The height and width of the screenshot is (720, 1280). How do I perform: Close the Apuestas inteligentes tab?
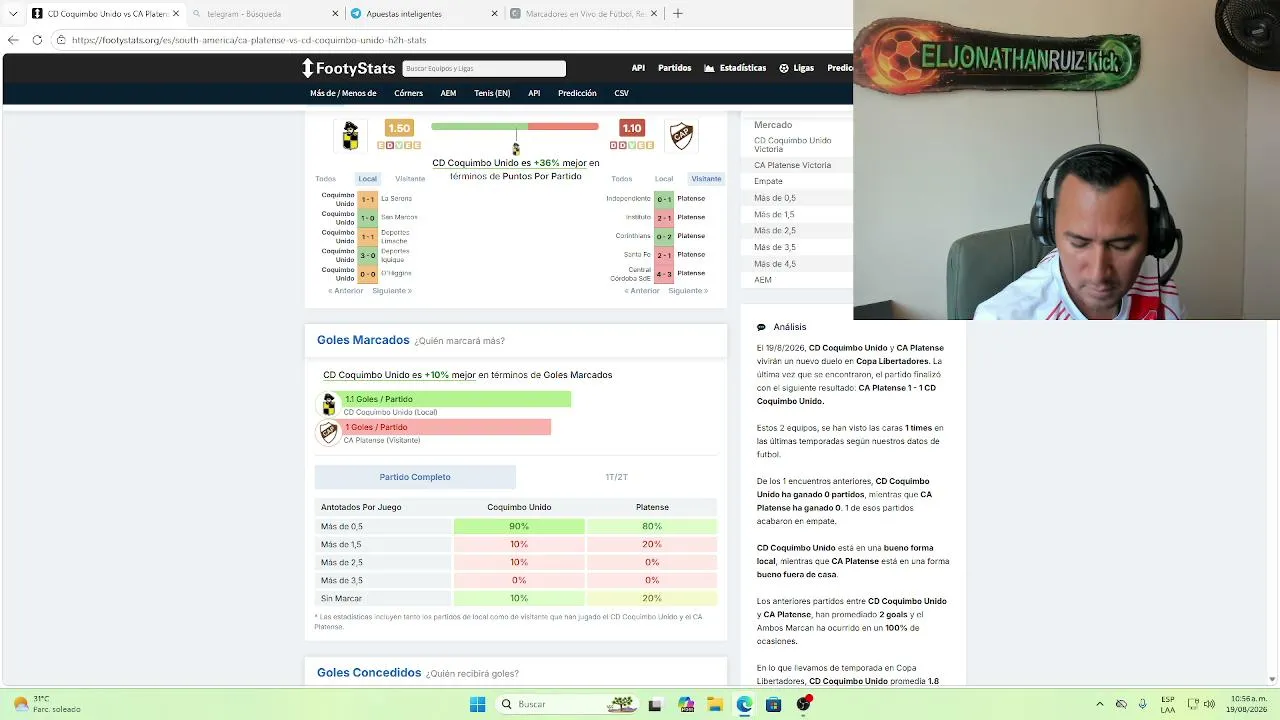(494, 14)
